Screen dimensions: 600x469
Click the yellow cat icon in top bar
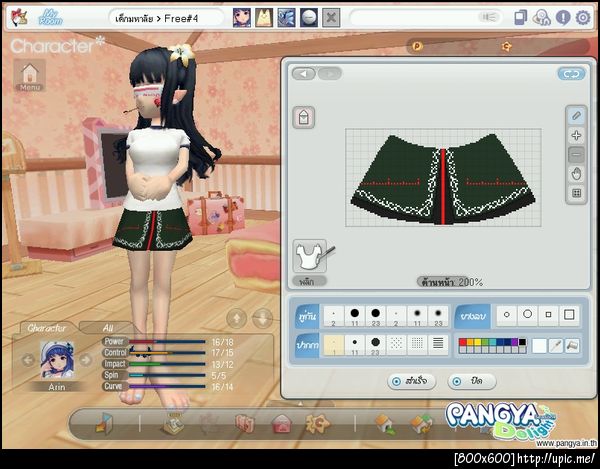tap(264, 18)
